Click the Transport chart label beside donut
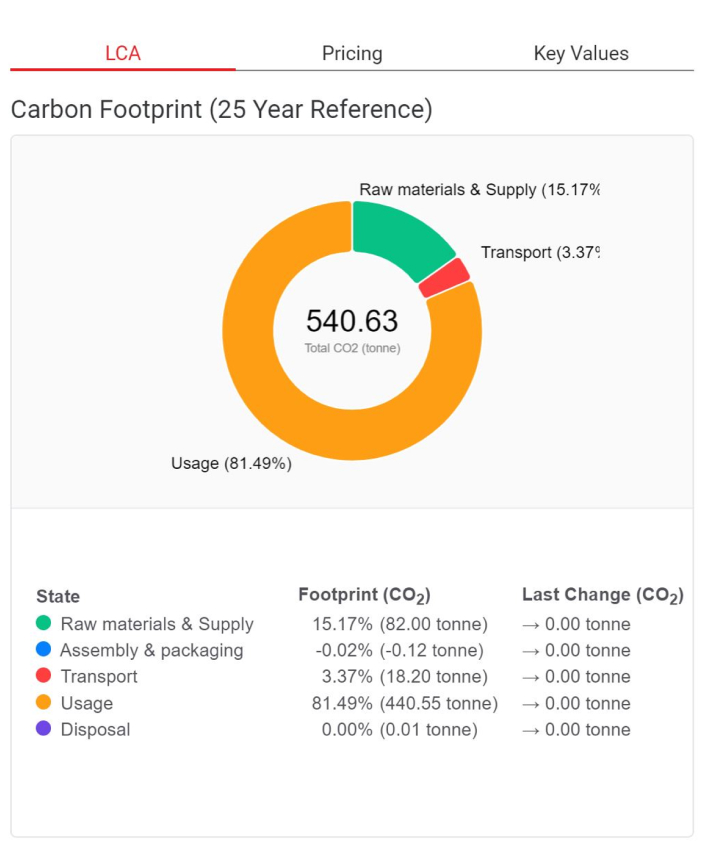The image size is (704, 857). pyautogui.click(x=538, y=252)
